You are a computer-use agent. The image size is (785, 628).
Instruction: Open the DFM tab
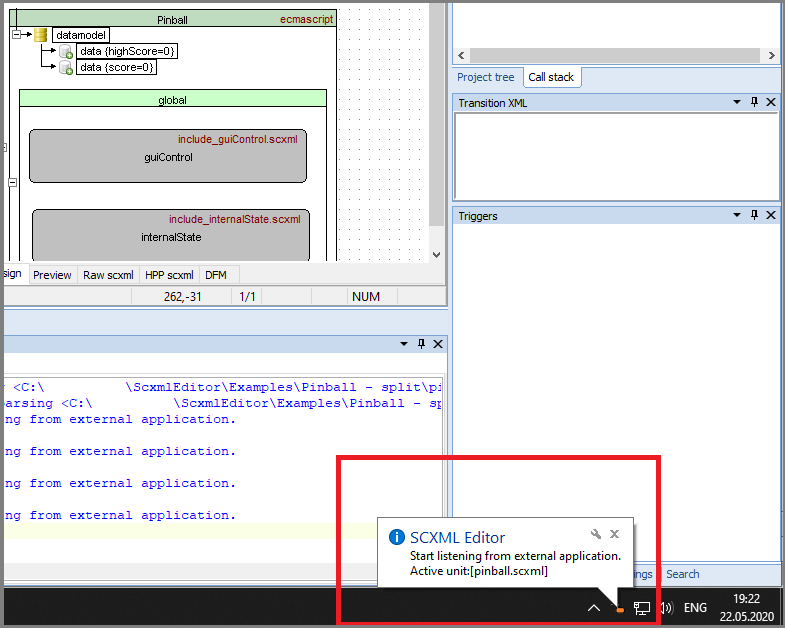click(x=216, y=275)
